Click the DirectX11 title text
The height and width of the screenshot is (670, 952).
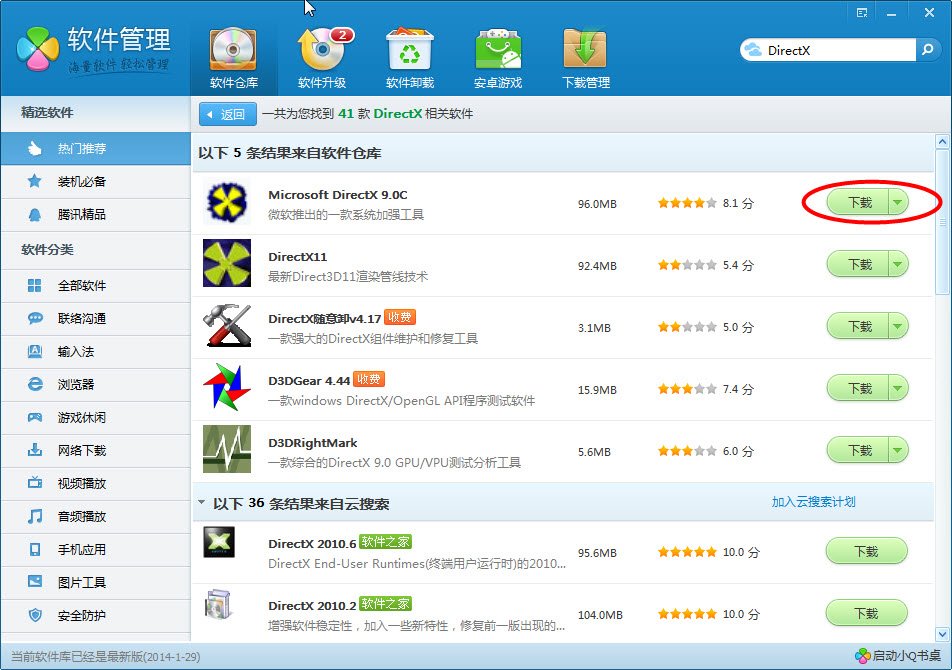pyautogui.click(x=298, y=257)
